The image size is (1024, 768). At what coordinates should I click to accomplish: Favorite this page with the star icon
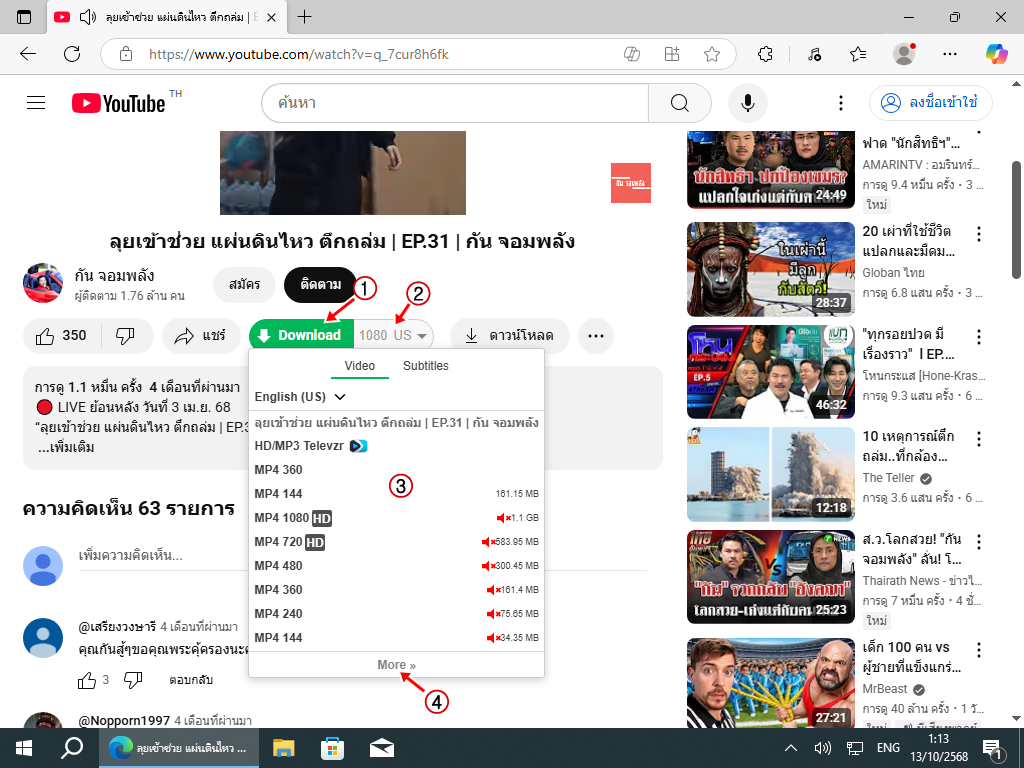711,54
